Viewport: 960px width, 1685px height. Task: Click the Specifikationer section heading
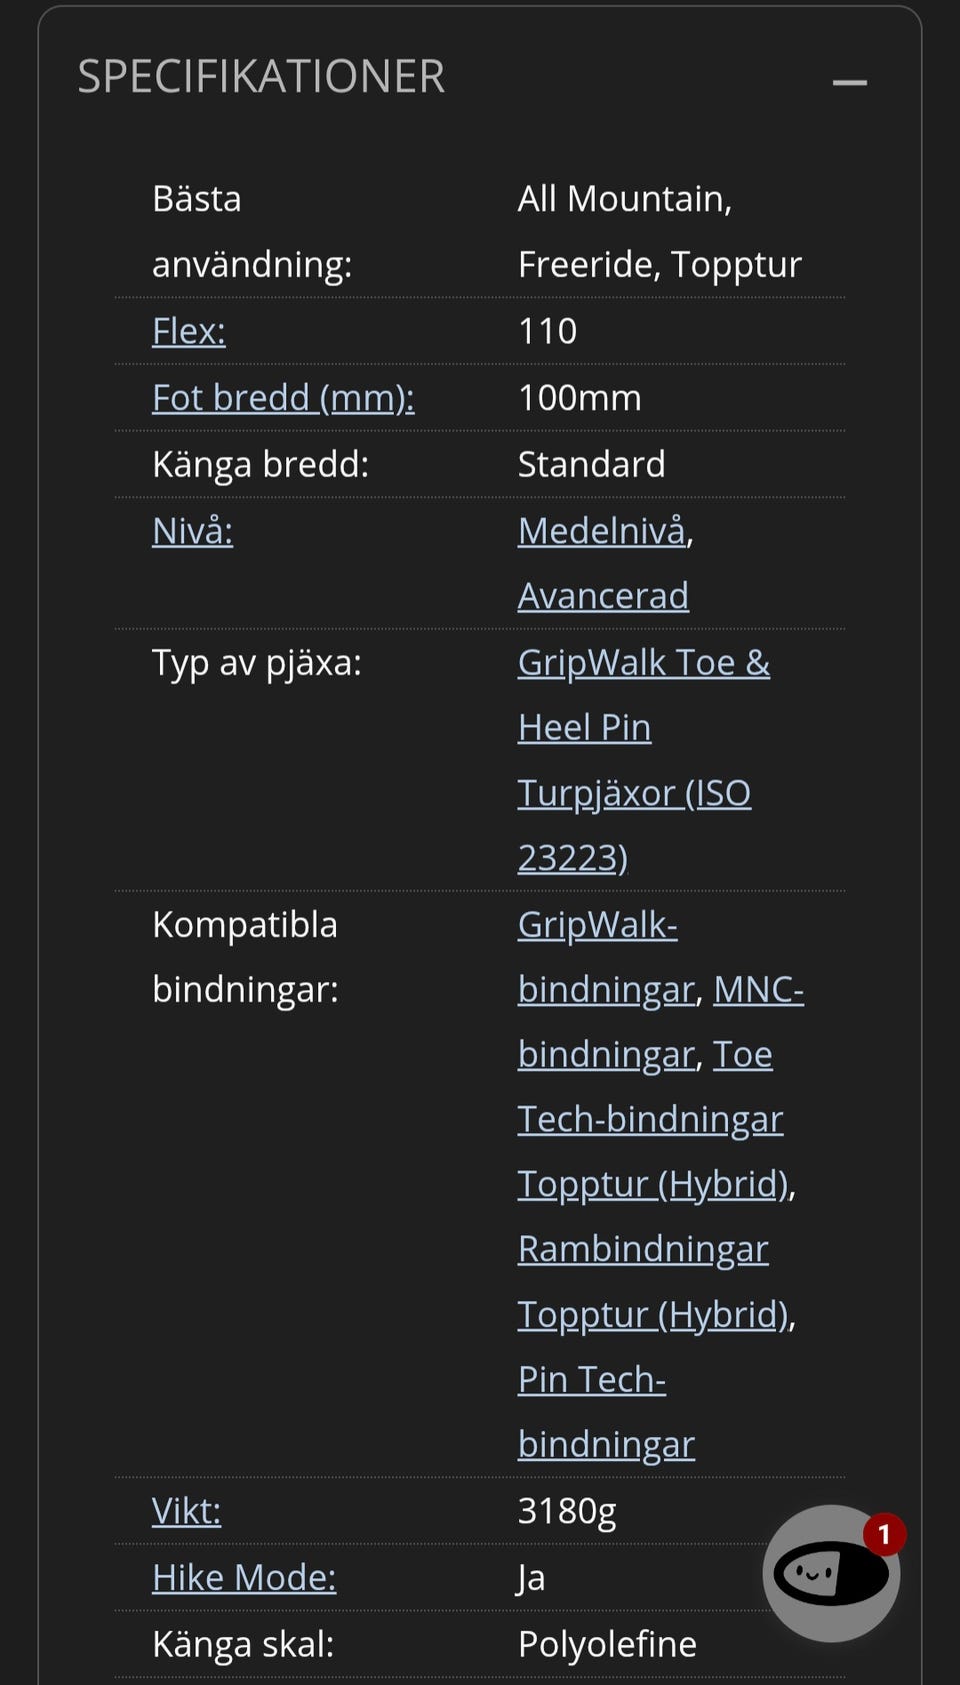pyautogui.click(x=261, y=77)
